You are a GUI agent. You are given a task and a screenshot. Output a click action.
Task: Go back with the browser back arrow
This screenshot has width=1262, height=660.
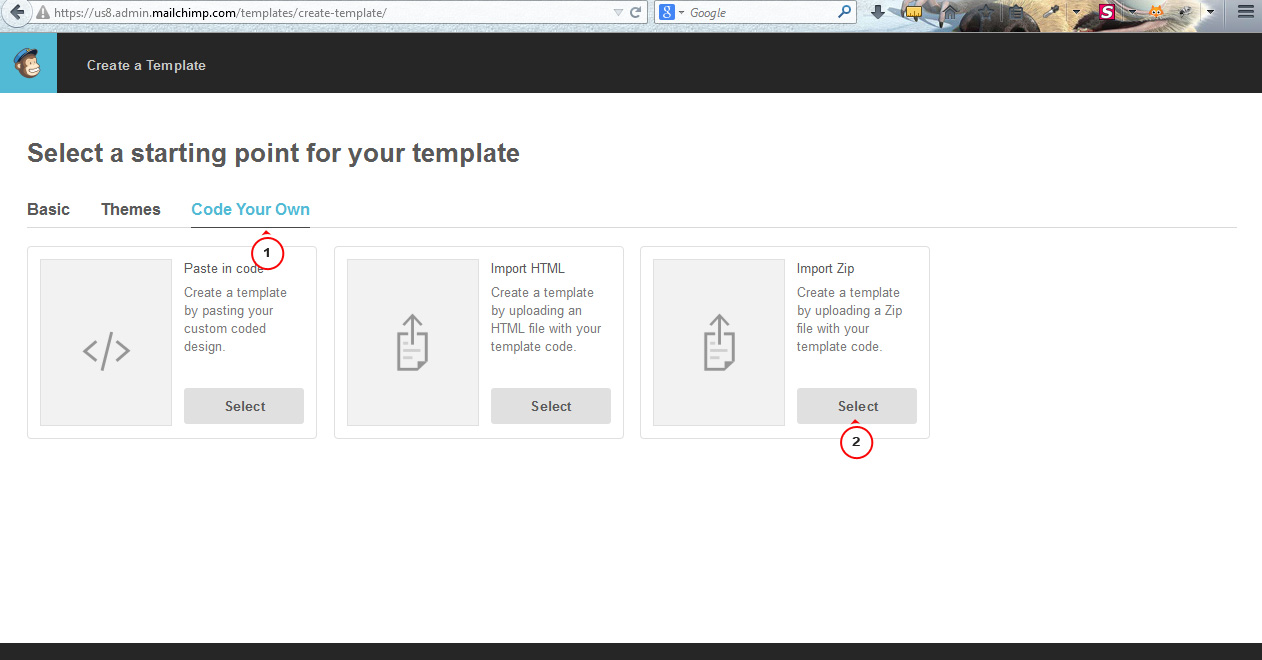coord(16,12)
